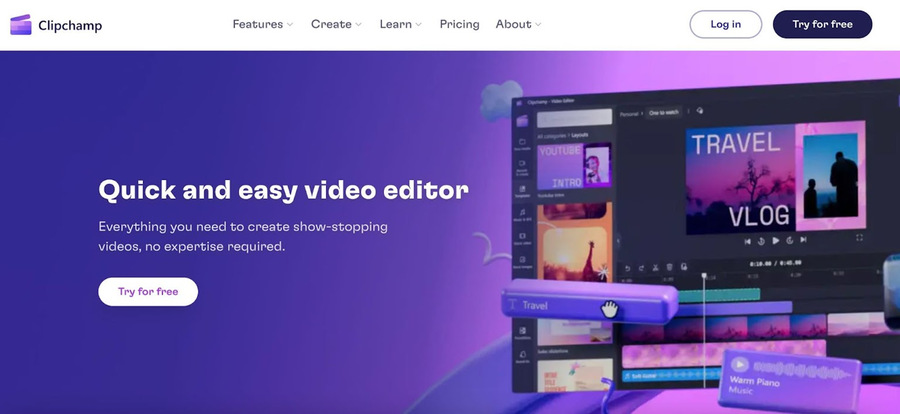Expand the Features dropdown menu
Viewport: 900px width, 414px height.
pyautogui.click(x=263, y=24)
